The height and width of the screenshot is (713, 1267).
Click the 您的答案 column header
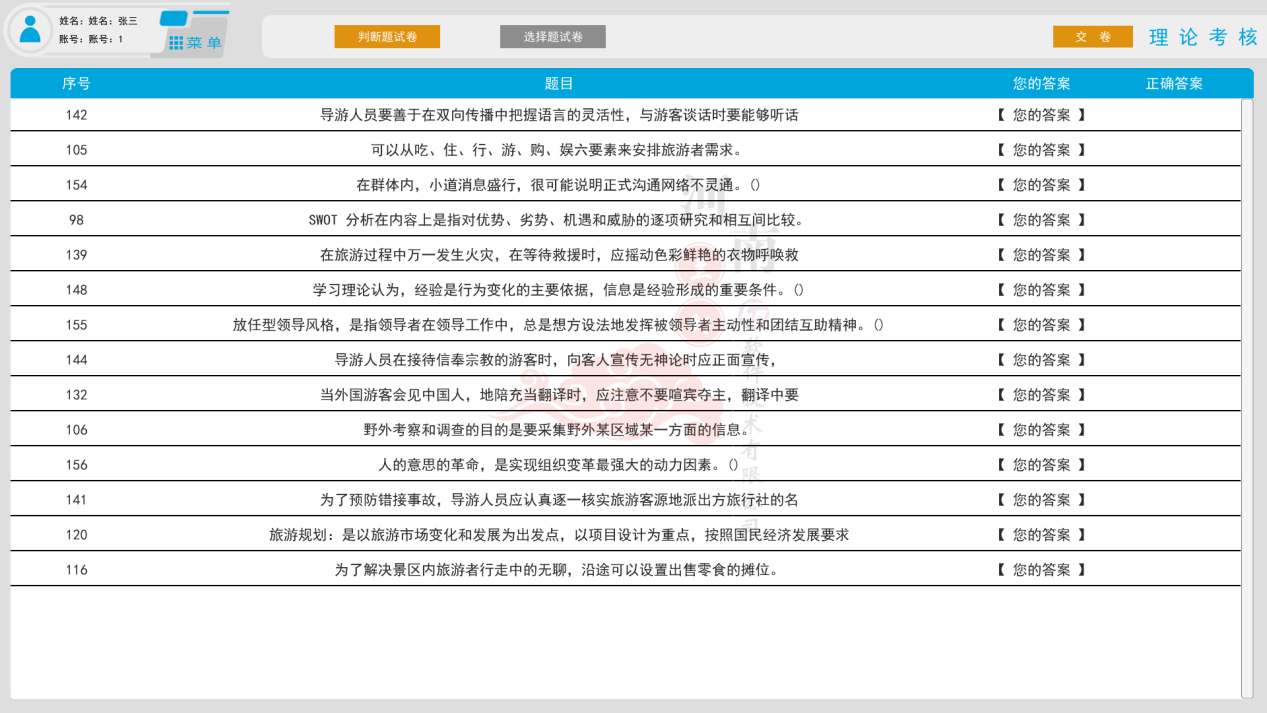click(x=1041, y=84)
